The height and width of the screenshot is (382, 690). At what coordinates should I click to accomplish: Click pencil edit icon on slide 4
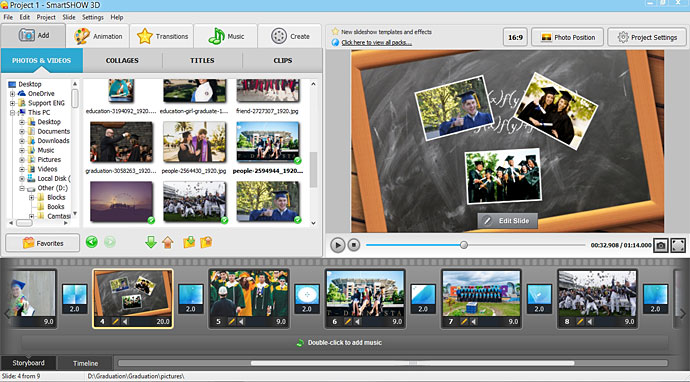point(115,322)
